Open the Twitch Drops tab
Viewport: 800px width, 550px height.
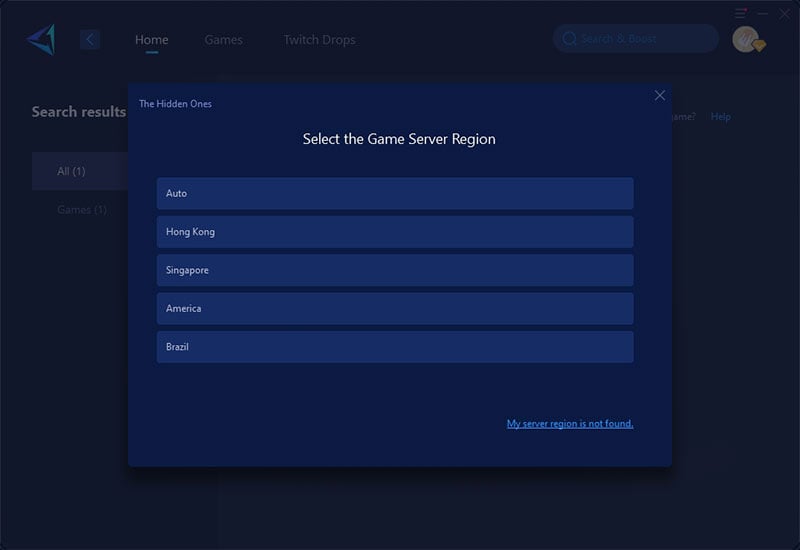319,40
